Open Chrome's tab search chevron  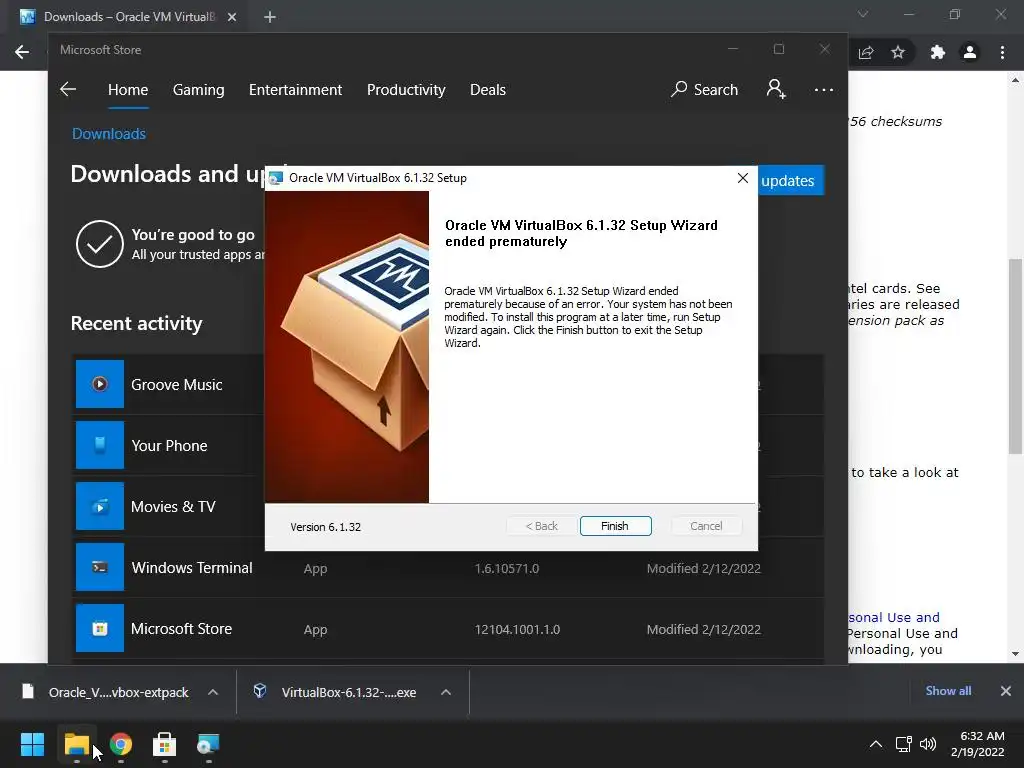pyautogui.click(x=863, y=14)
